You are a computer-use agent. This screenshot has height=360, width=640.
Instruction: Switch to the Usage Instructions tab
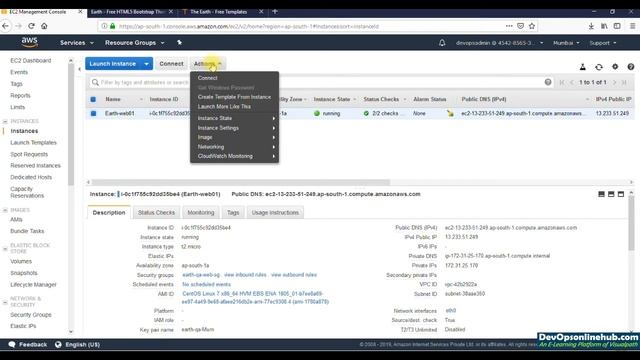tap(275, 213)
